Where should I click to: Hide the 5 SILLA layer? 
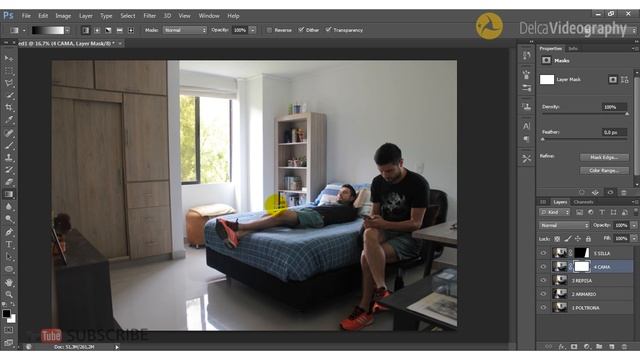pos(543,253)
